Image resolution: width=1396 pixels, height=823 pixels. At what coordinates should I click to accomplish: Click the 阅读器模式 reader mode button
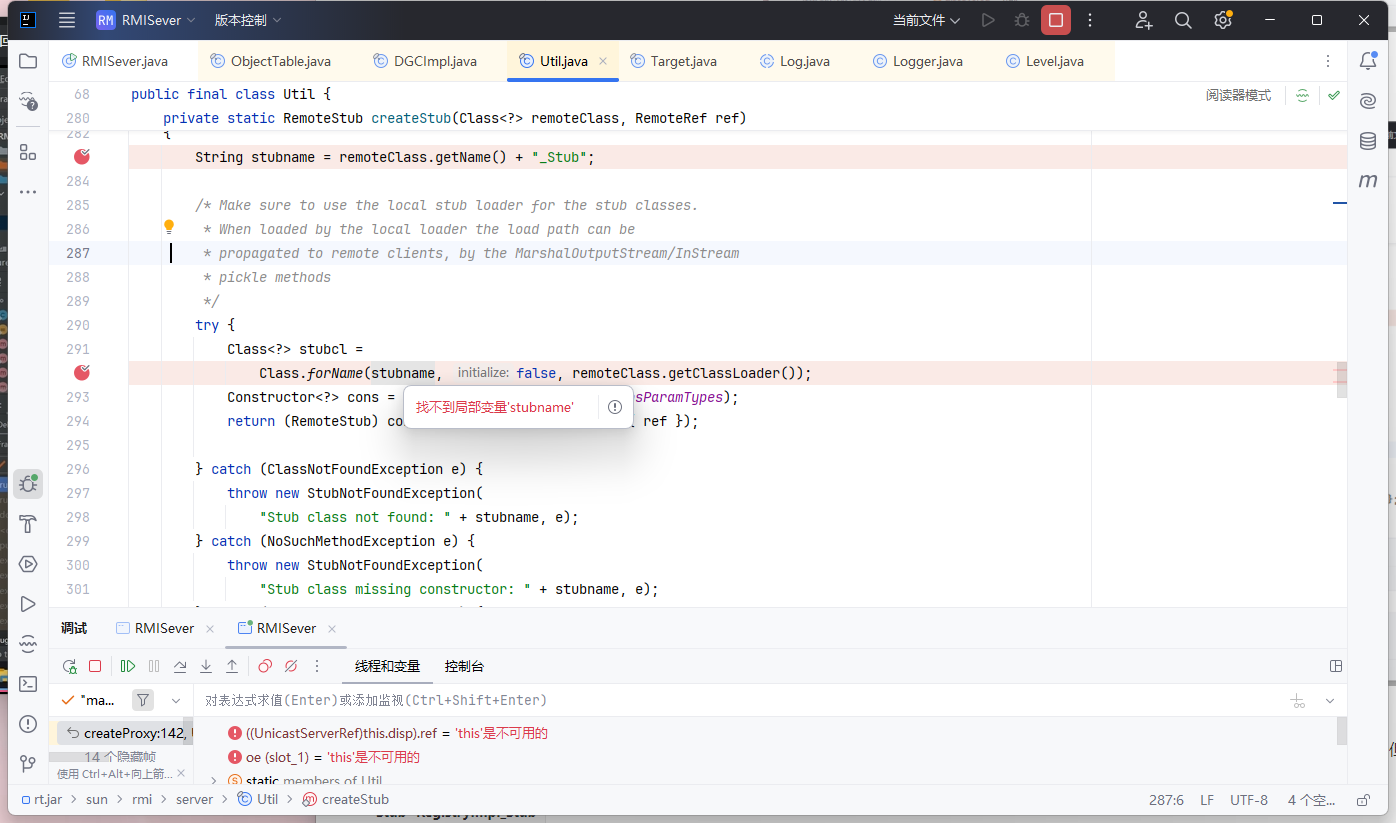tap(1238, 95)
